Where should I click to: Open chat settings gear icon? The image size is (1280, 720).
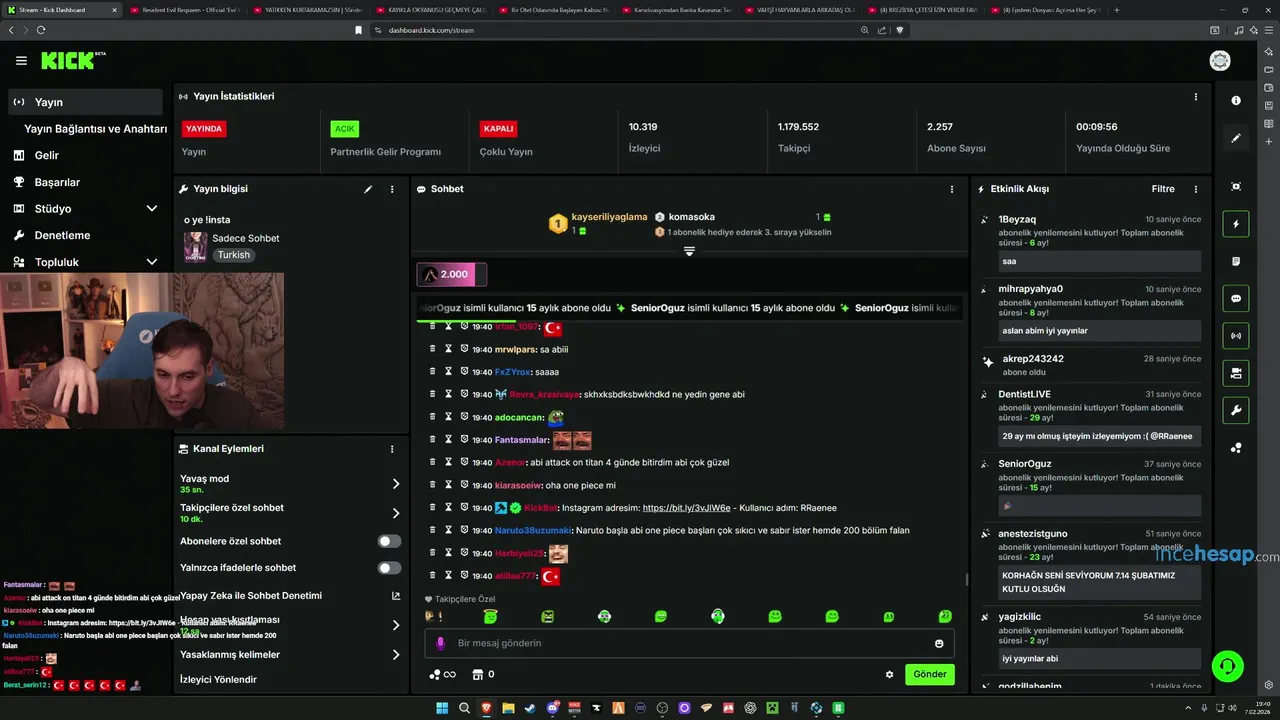[x=889, y=674]
